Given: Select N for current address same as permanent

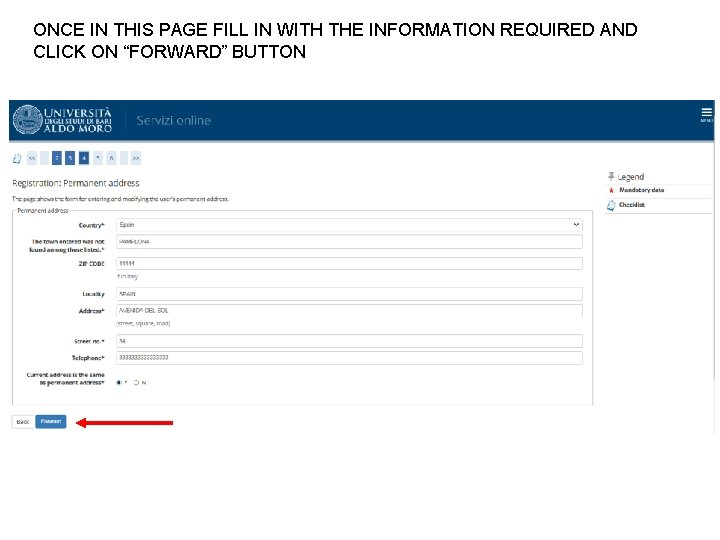Looking at the screenshot, I should click(136, 382).
